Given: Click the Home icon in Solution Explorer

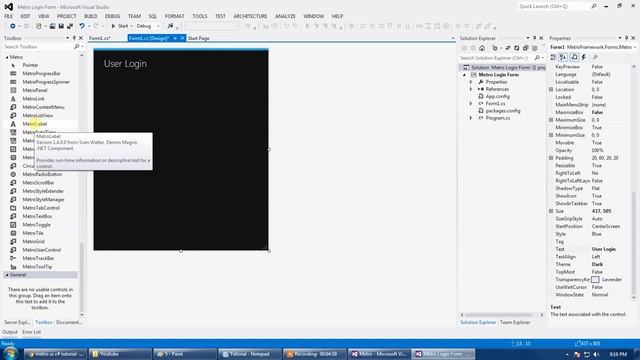Looking at the screenshot, I should point(482,48).
